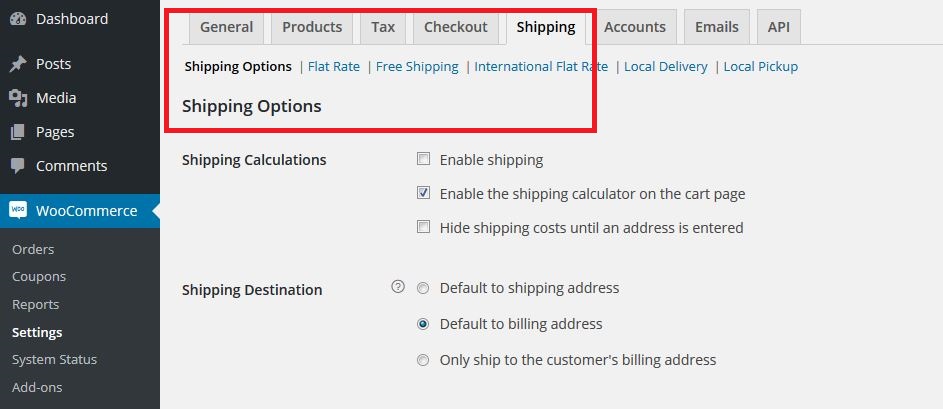Click the WooCommerce logo icon
This screenshot has width=943, height=409.
[18, 211]
